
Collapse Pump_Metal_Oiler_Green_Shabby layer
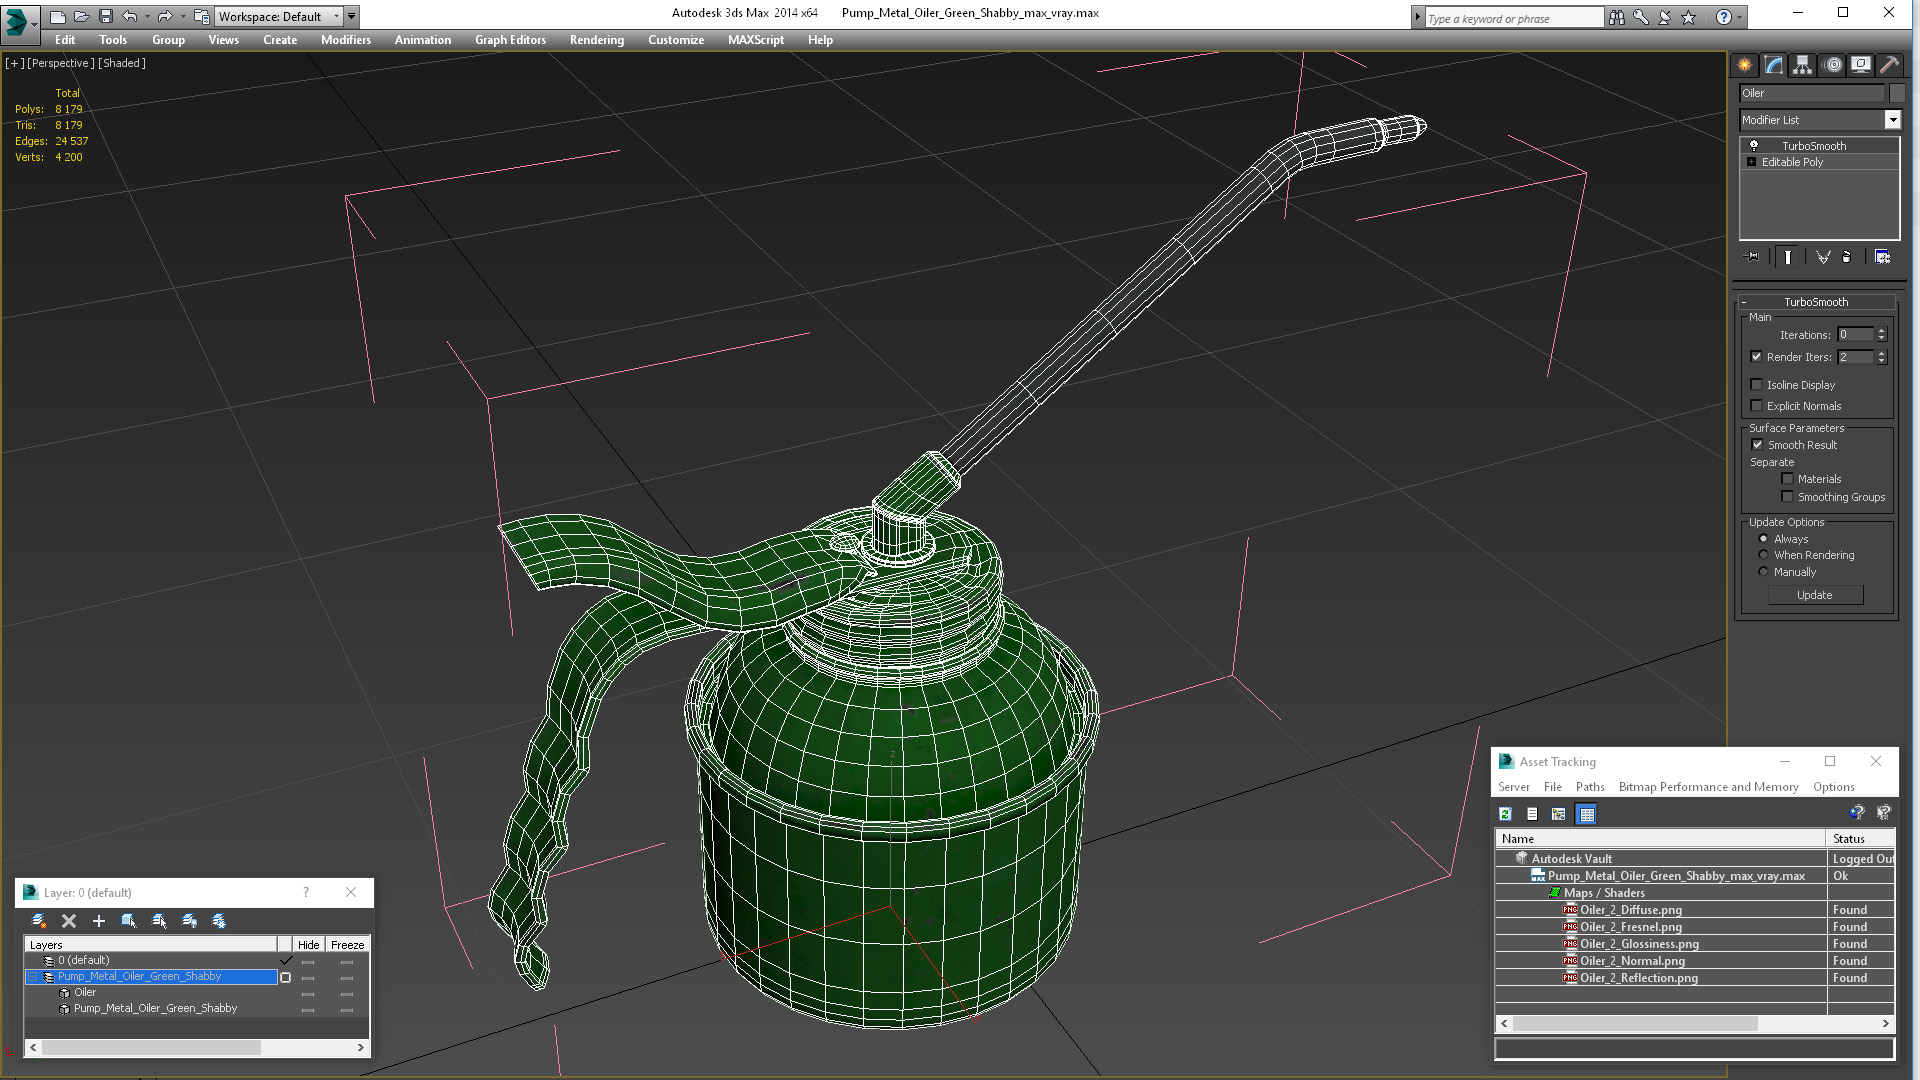[x=32, y=977]
